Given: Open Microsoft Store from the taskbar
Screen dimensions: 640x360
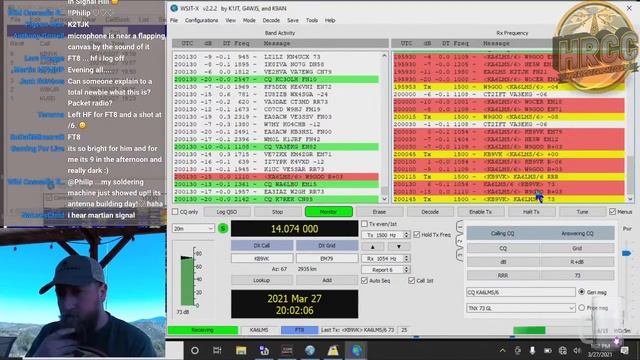Looking at the screenshot, I should coord(264,350).
